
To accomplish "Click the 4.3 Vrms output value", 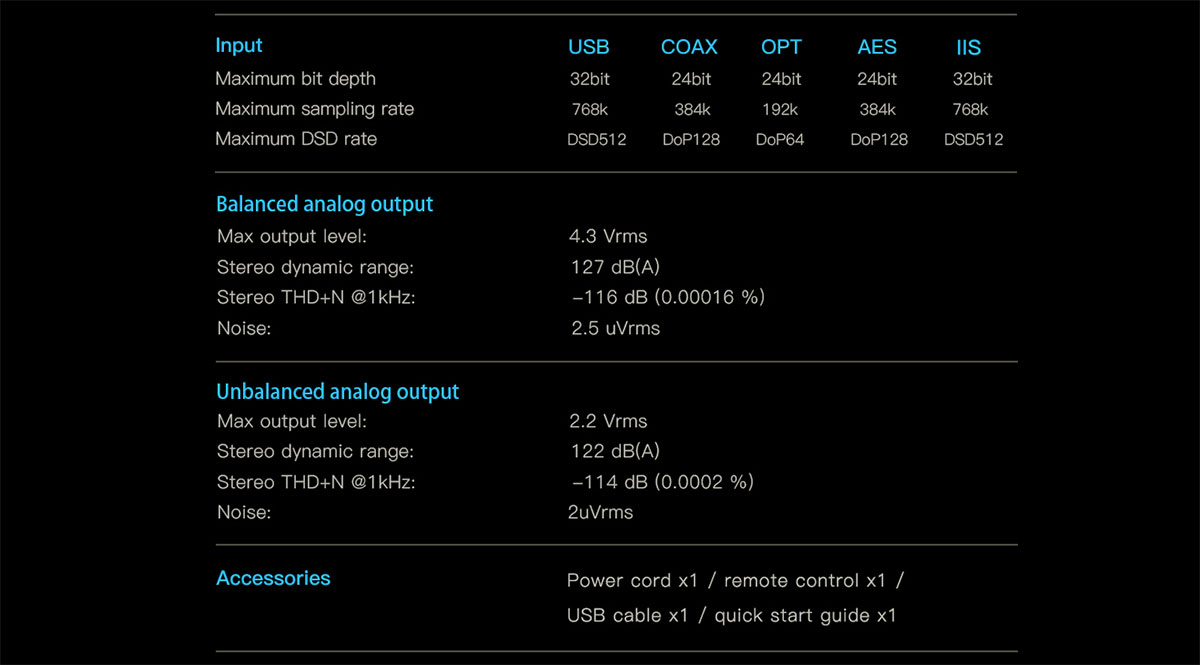I will tap(609, 237).
